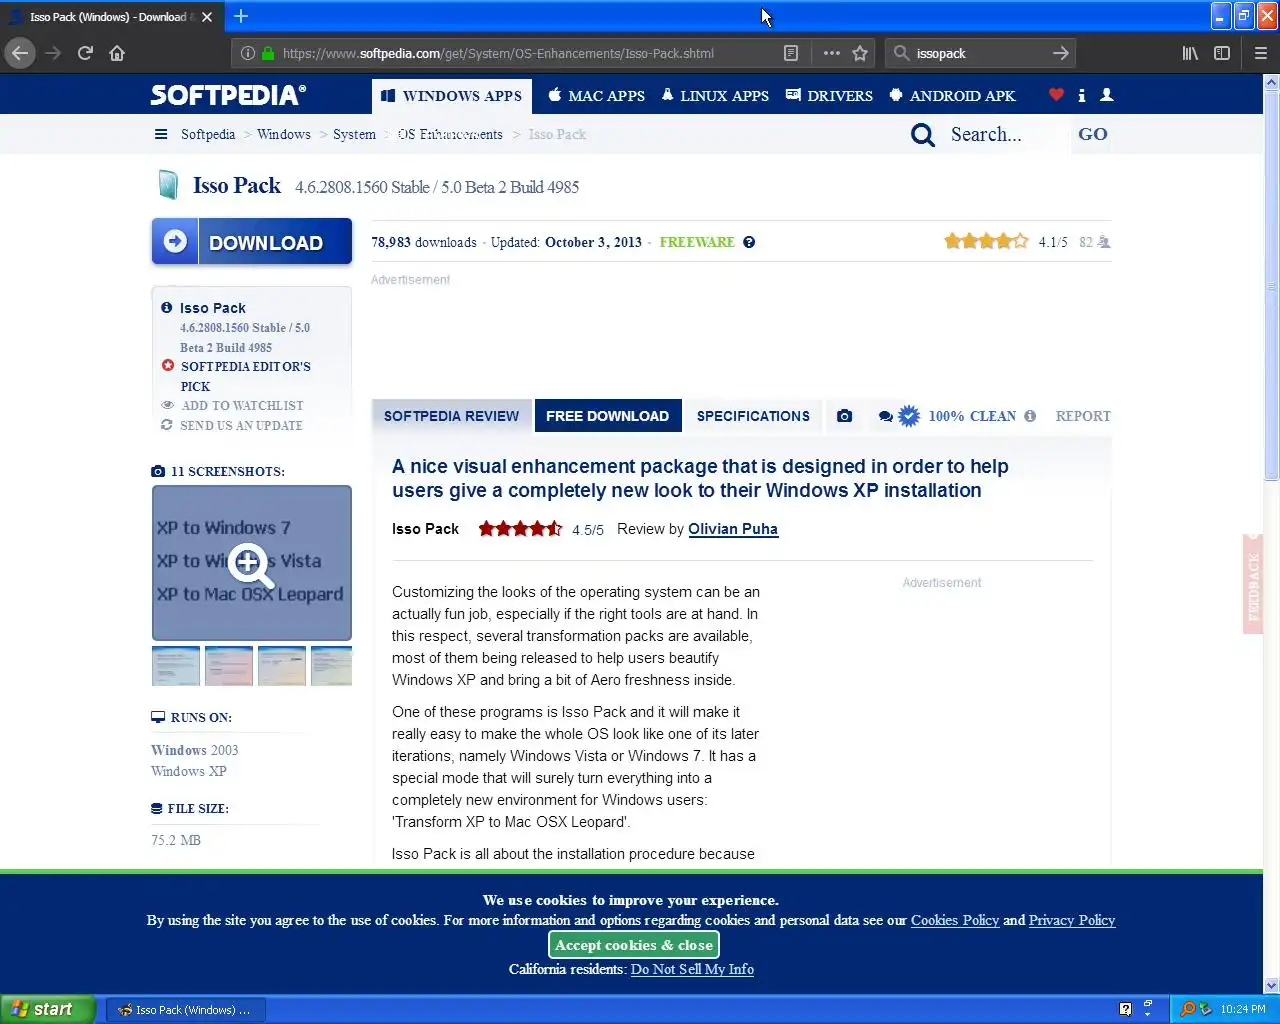Go forward with the browser Forward arrow
This screenshot has height=1024, width=1280.
tap(53, 53)
